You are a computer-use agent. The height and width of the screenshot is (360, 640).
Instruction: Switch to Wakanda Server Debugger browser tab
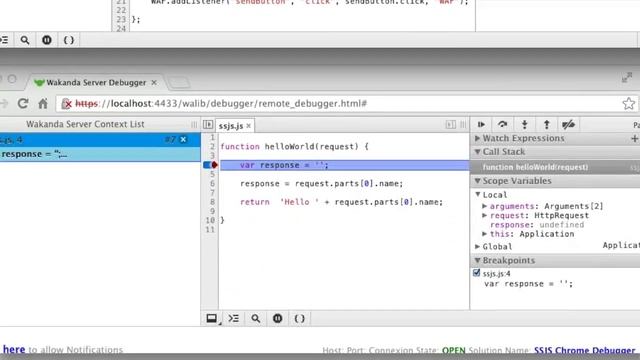click(96, 82)
